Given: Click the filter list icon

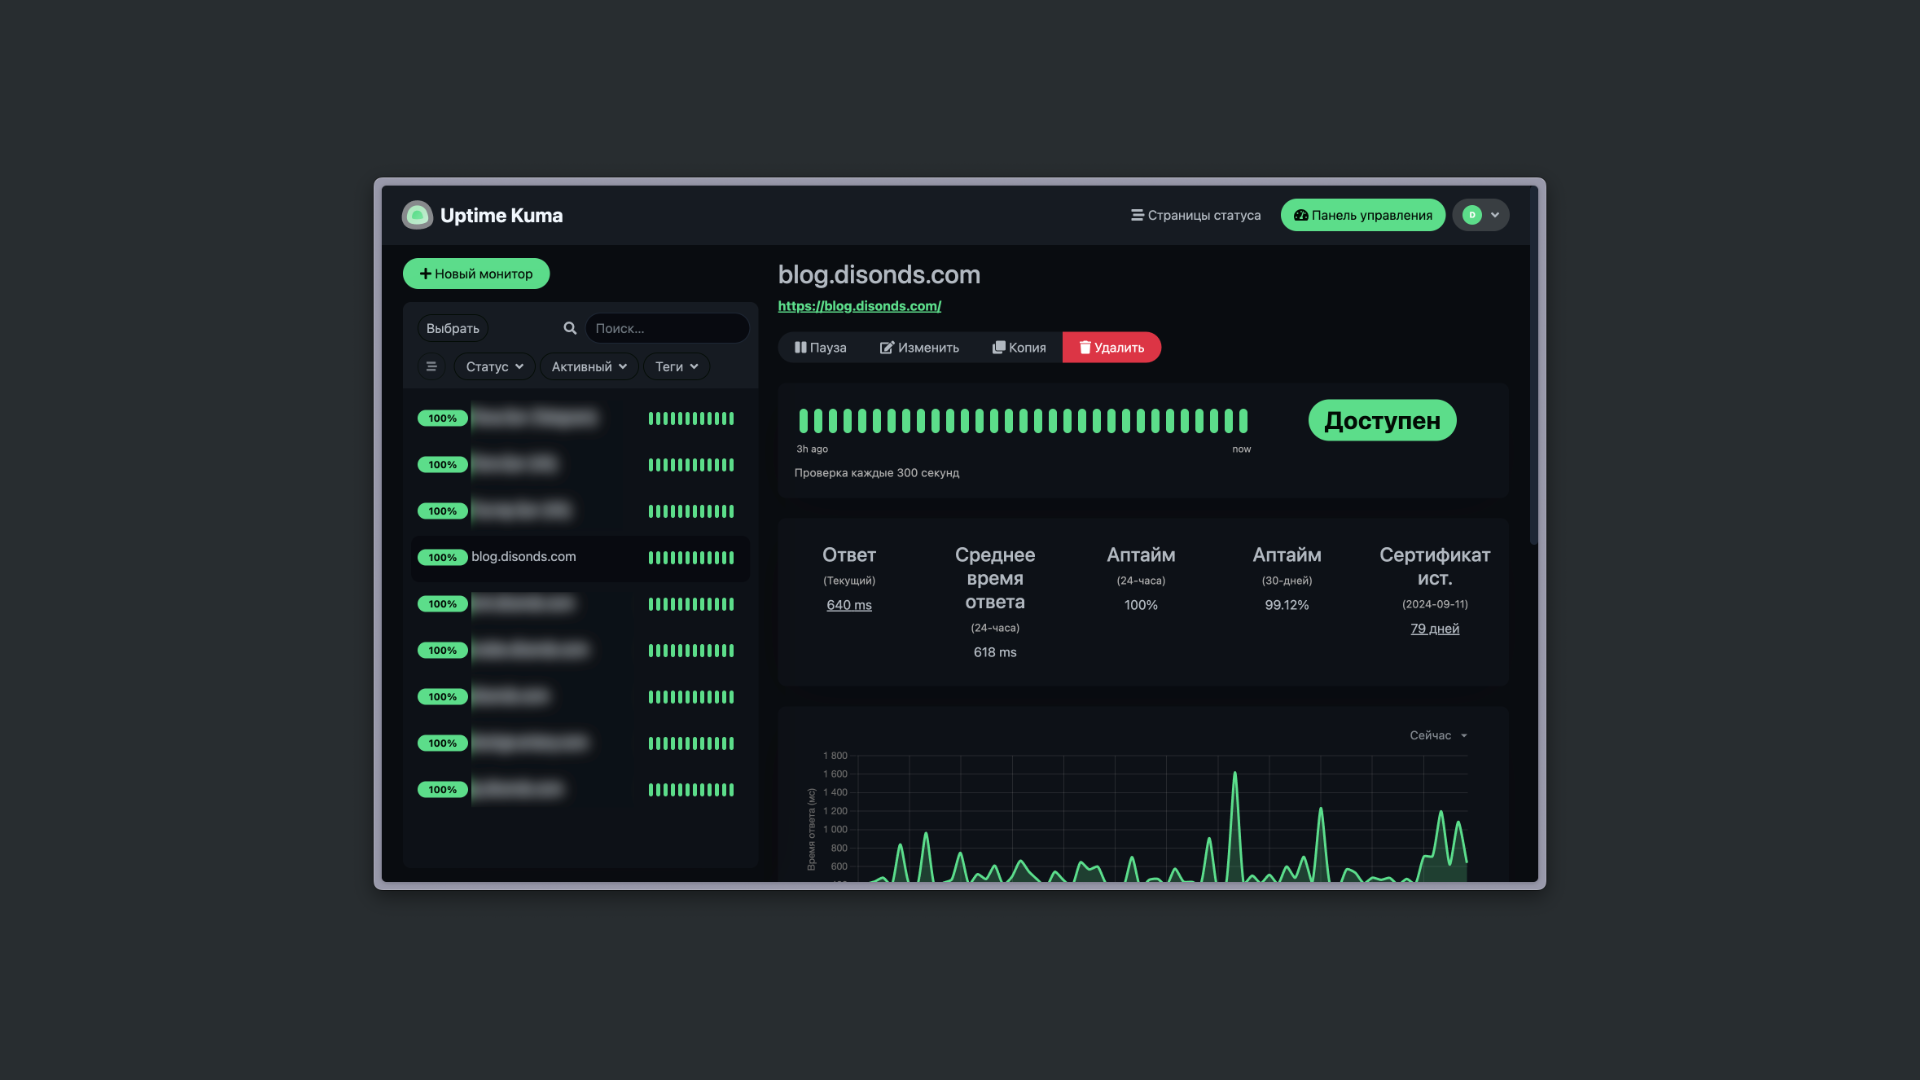Looking at the screenshot, I should click(431, 367).
